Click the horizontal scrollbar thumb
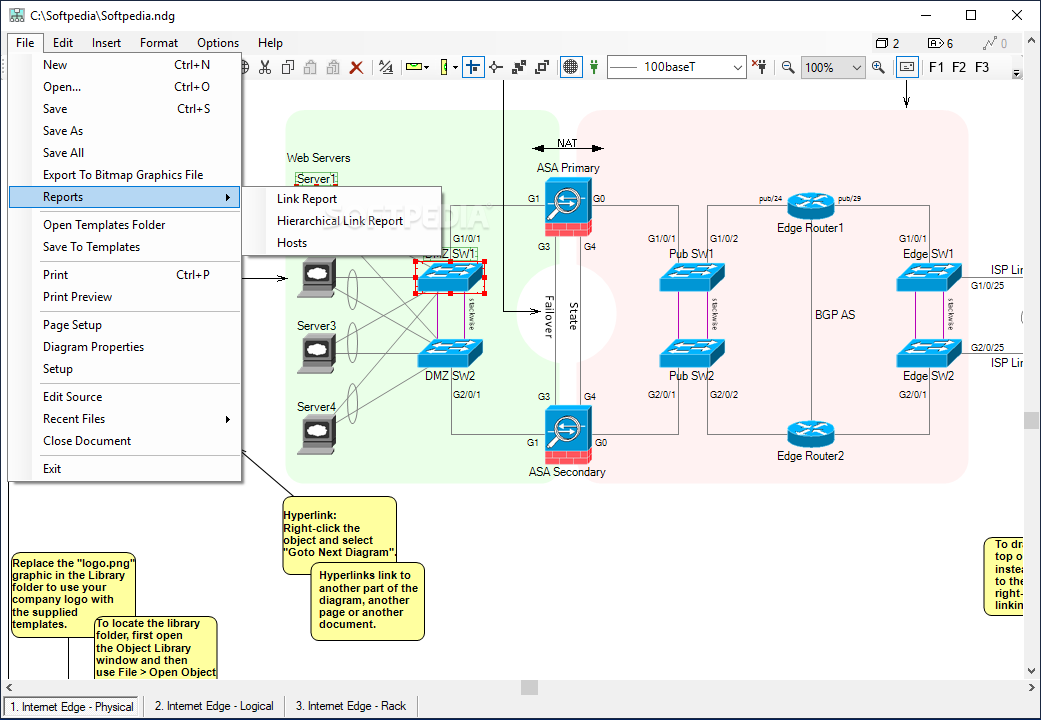Screen dimensions: 1041x720 pos(529,687)
